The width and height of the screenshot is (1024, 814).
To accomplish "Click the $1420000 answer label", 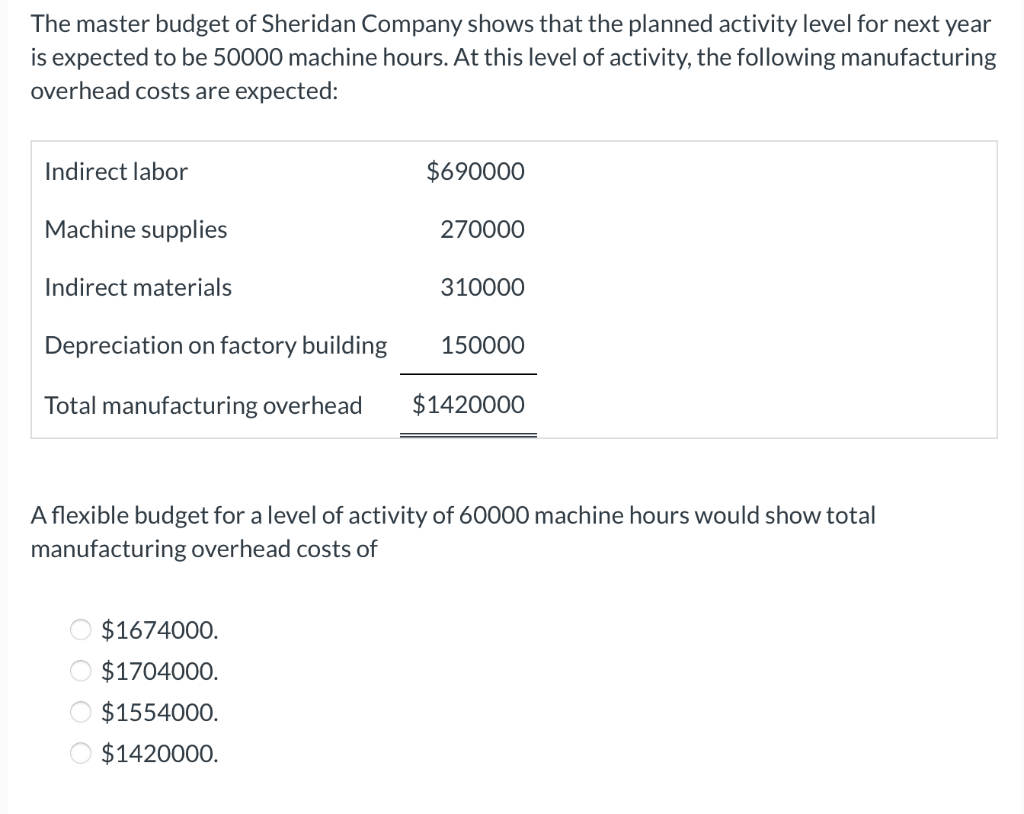I will [158, 753].
